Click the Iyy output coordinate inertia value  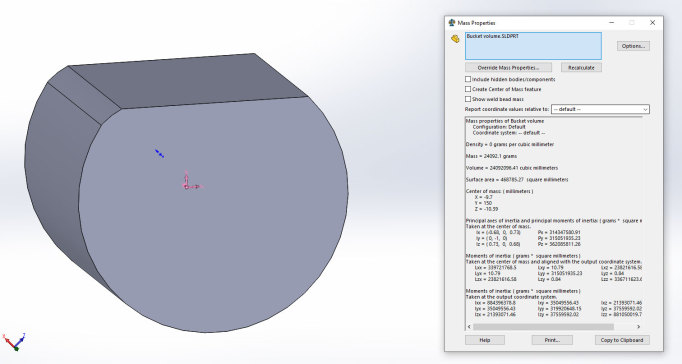tap(559, 309)
